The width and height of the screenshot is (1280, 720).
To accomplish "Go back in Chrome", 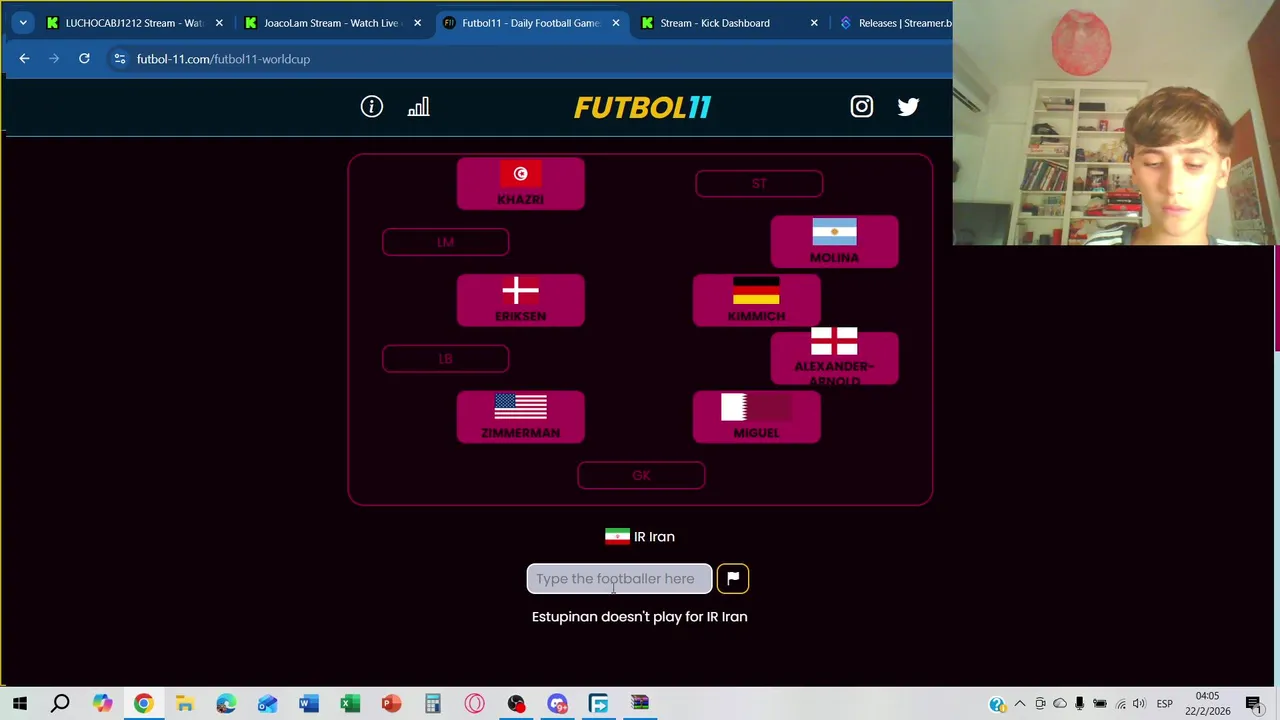I will [x=24, y=59].
